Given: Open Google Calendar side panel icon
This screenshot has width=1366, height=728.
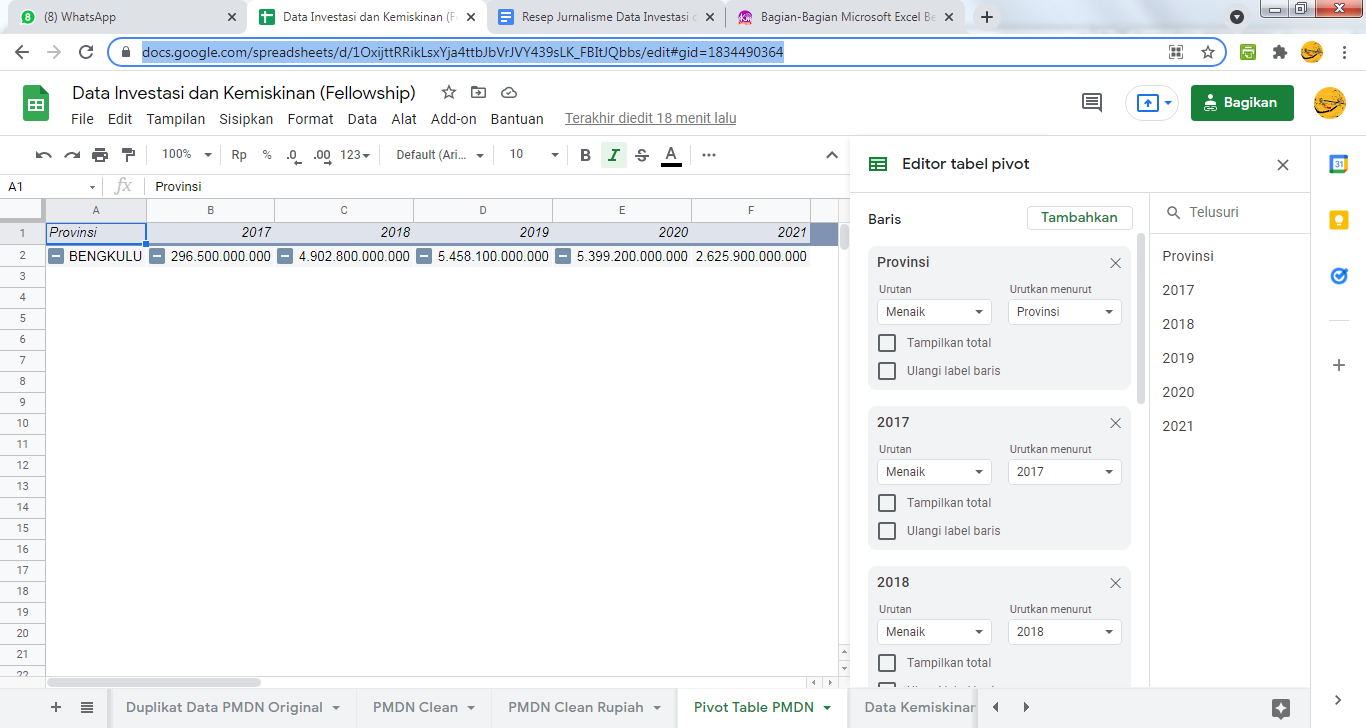Looking at the screenshot, I should (1338, 165).
